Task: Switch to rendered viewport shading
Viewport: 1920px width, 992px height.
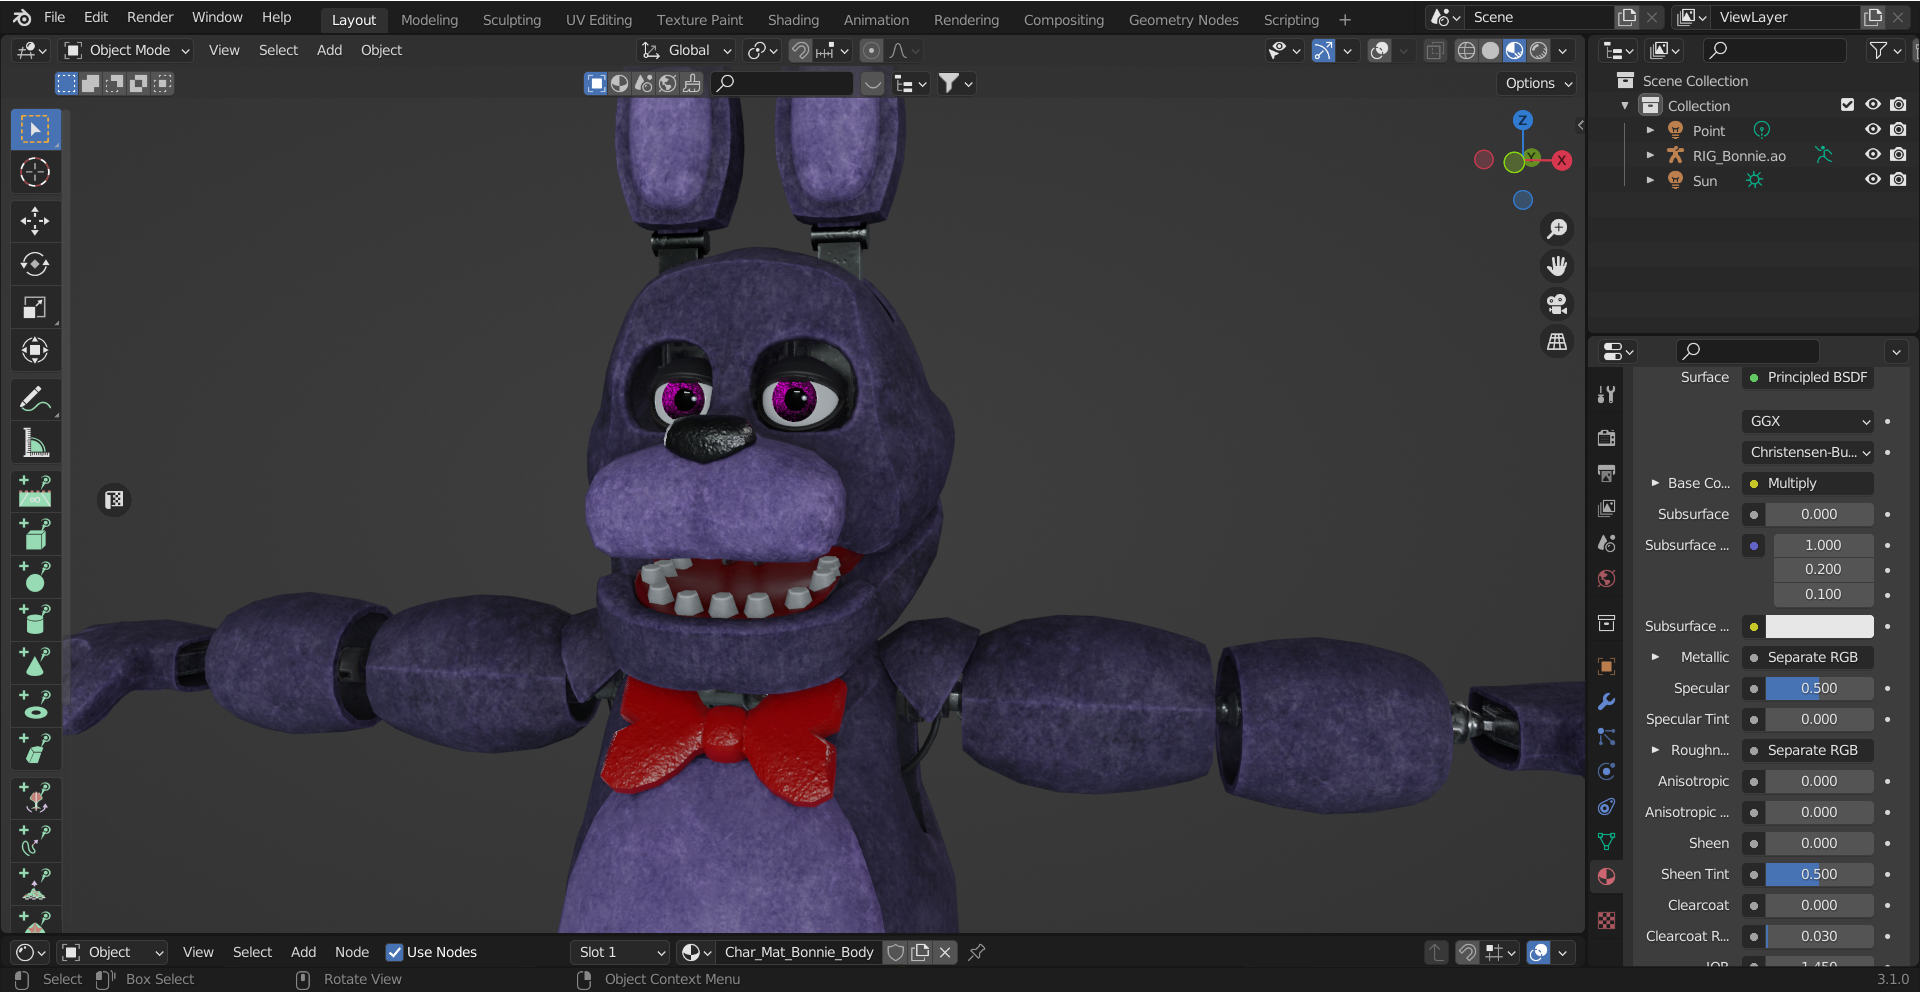Action: click(1539, 51)
